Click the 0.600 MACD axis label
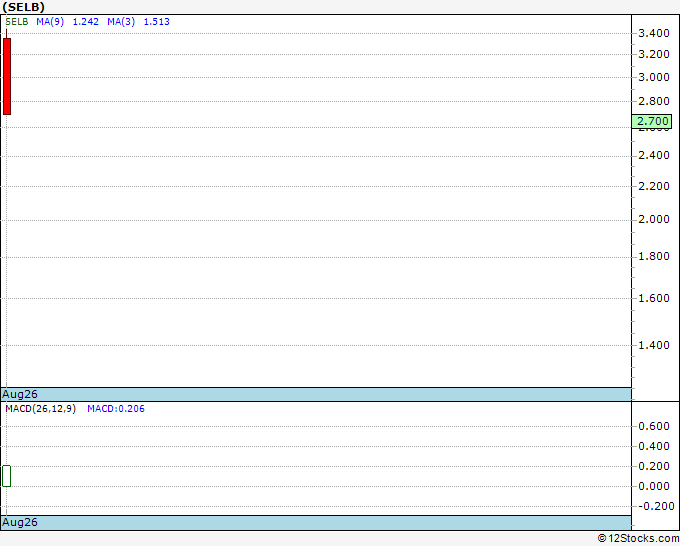 click(654, 426)
